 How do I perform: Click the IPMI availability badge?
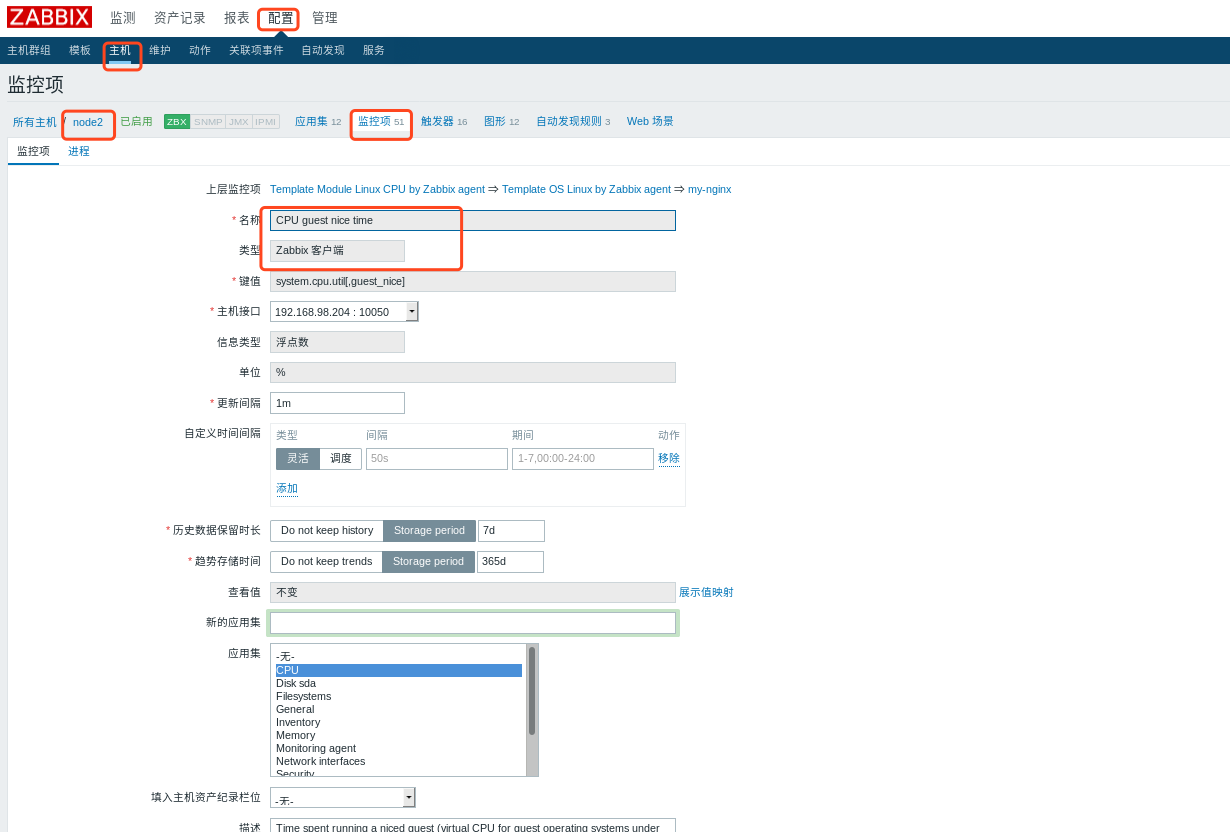click(x=266, y=121)
